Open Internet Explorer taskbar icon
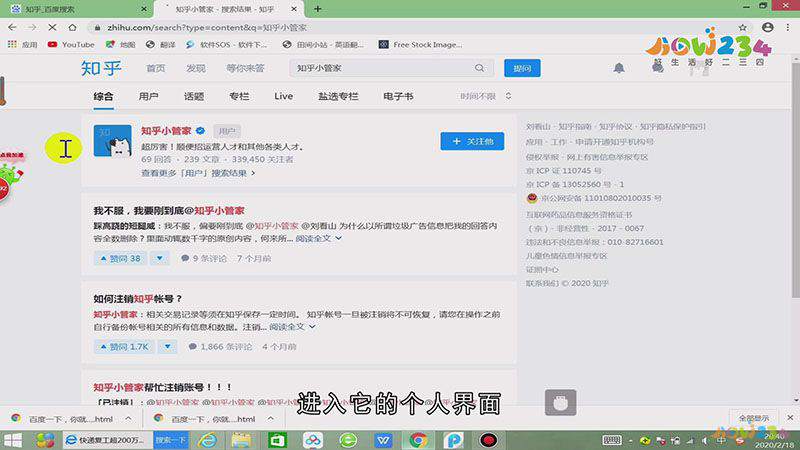 pos(207,440)
